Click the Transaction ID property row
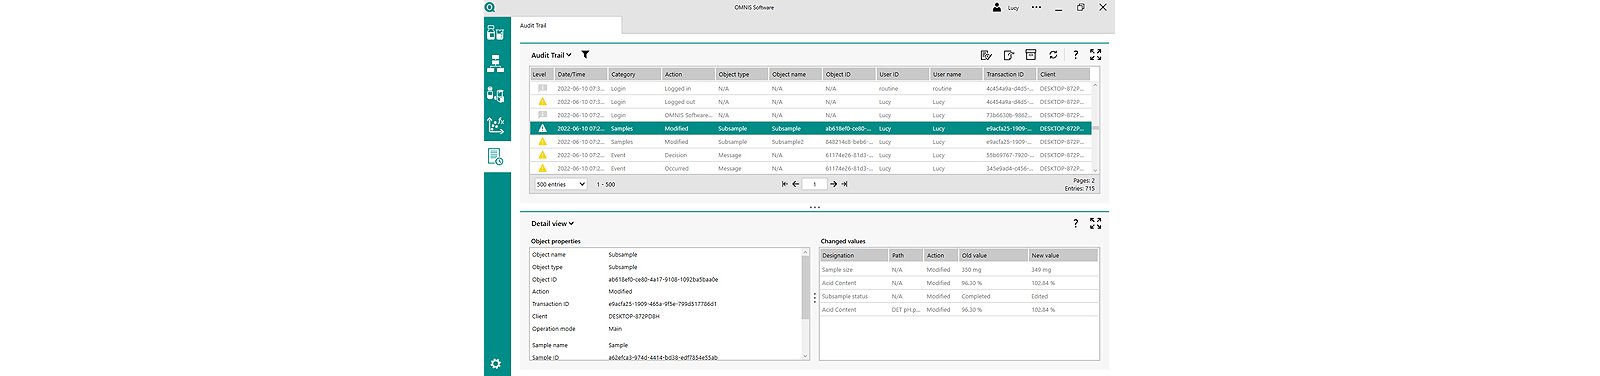This screenshot has width=1600, height=376. [665, 304]
